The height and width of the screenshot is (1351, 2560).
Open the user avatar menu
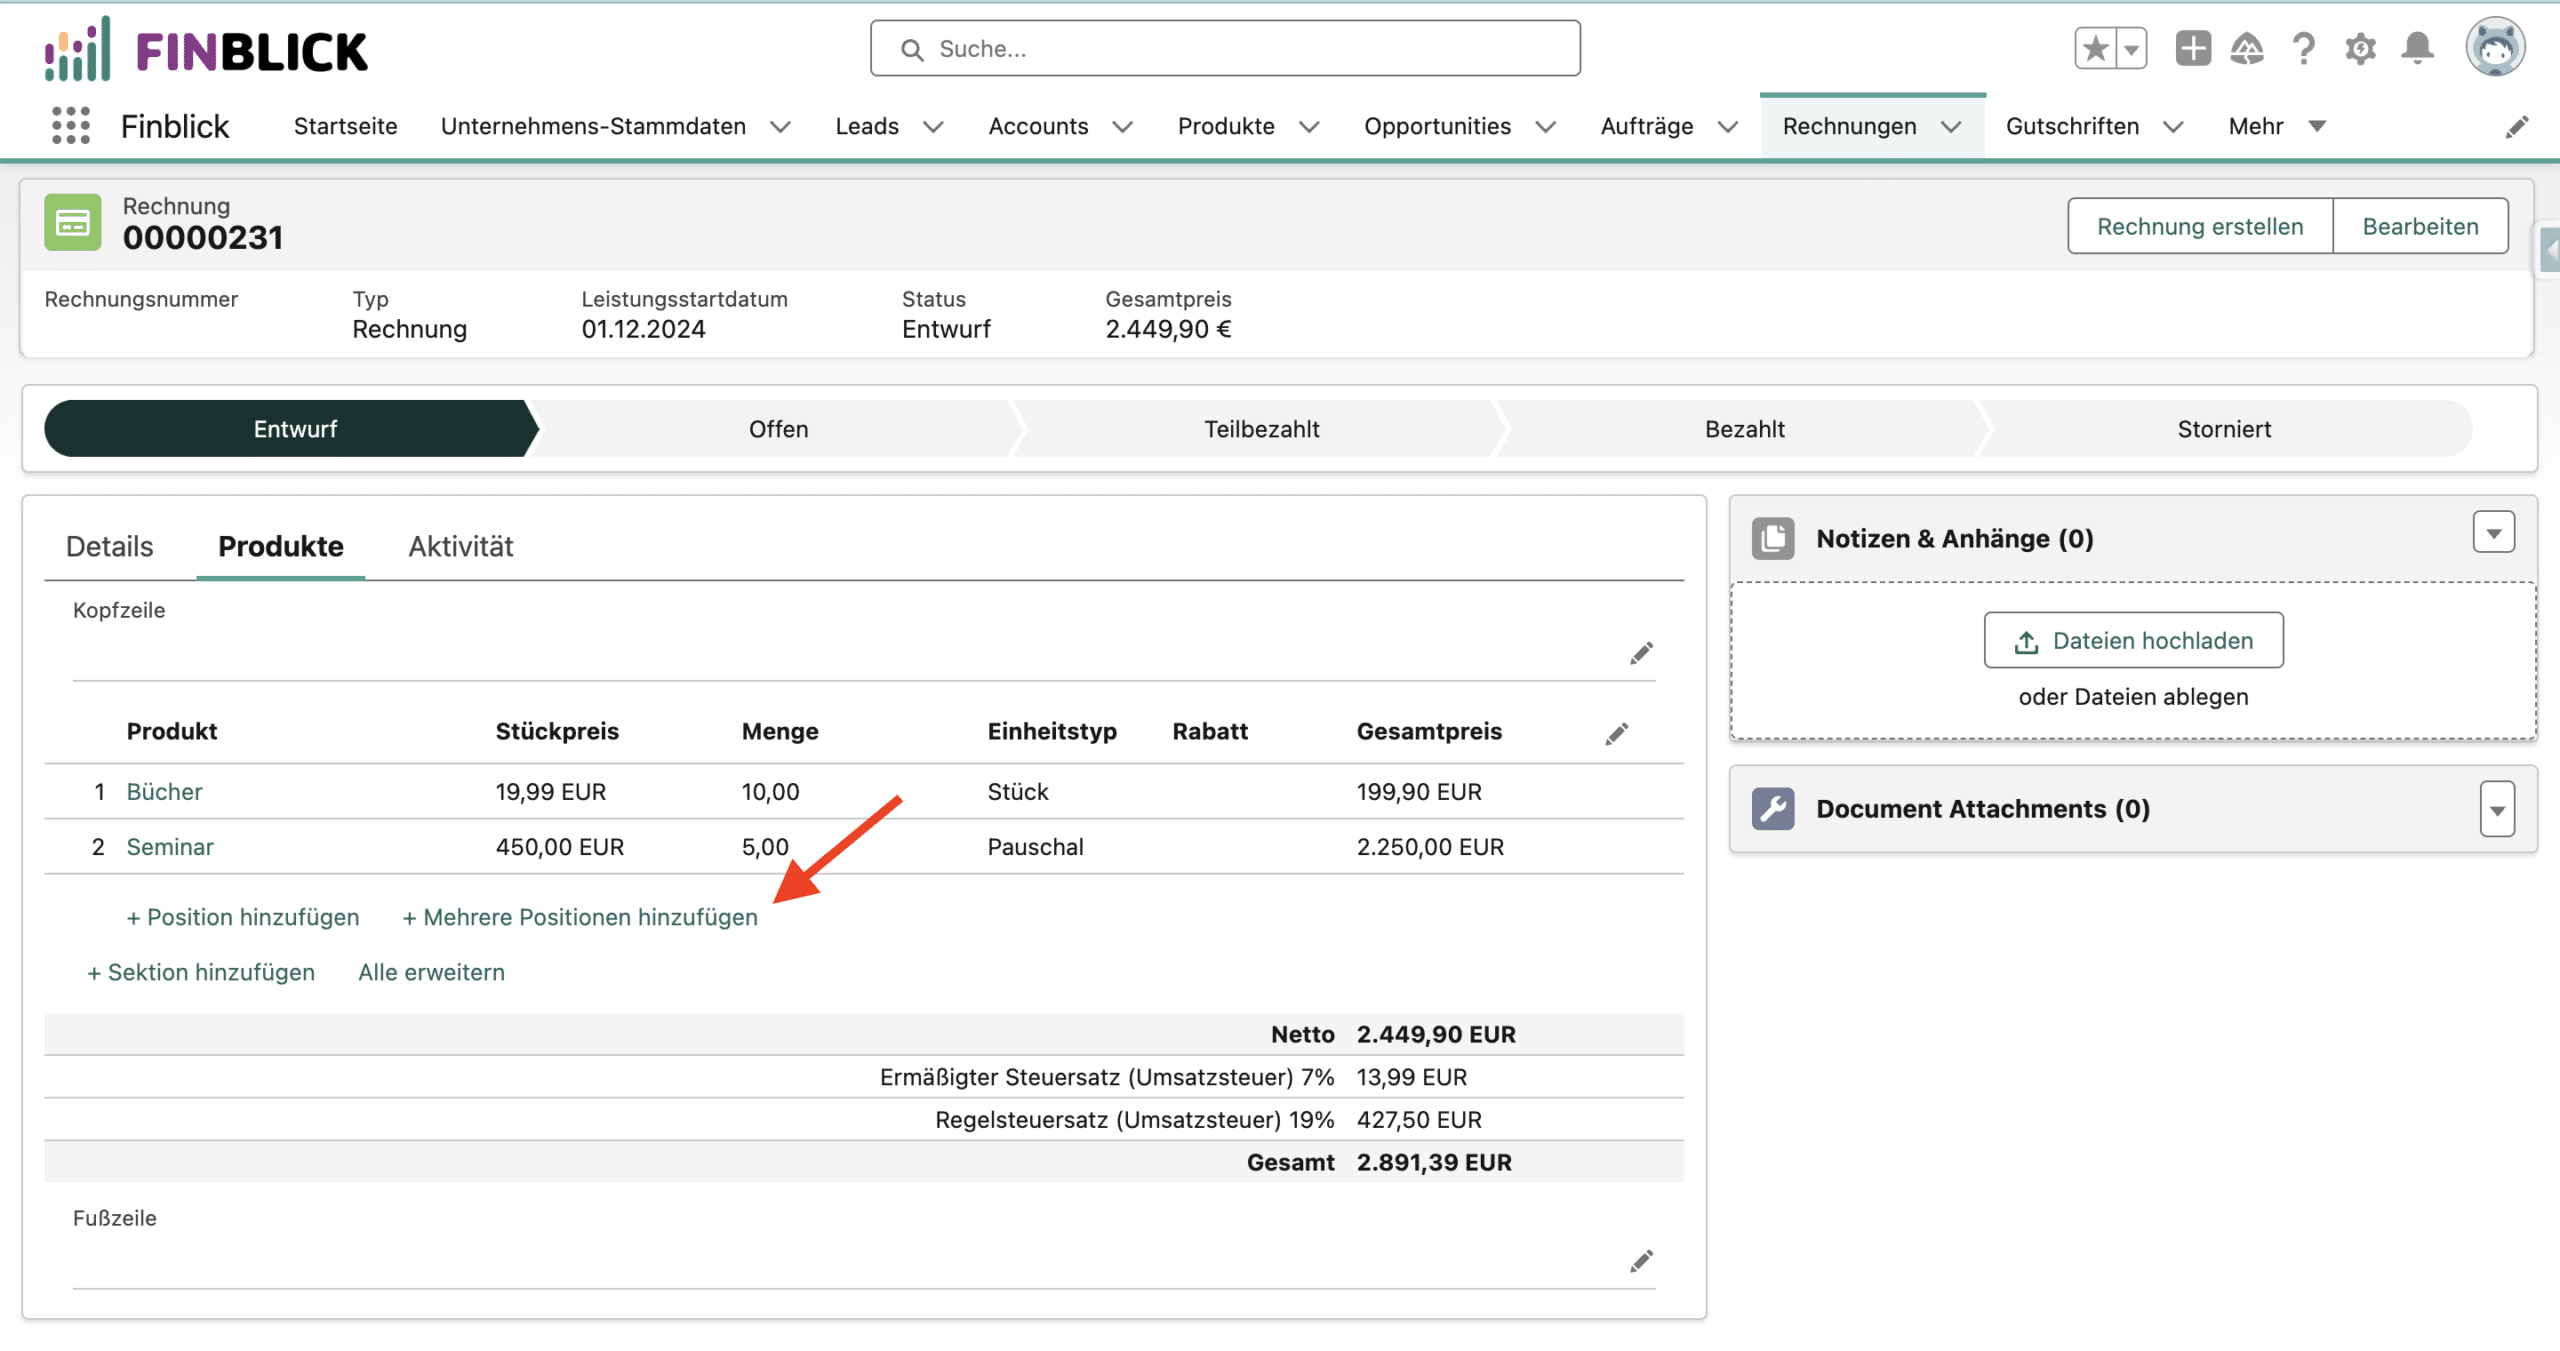tap(2497, 46)
